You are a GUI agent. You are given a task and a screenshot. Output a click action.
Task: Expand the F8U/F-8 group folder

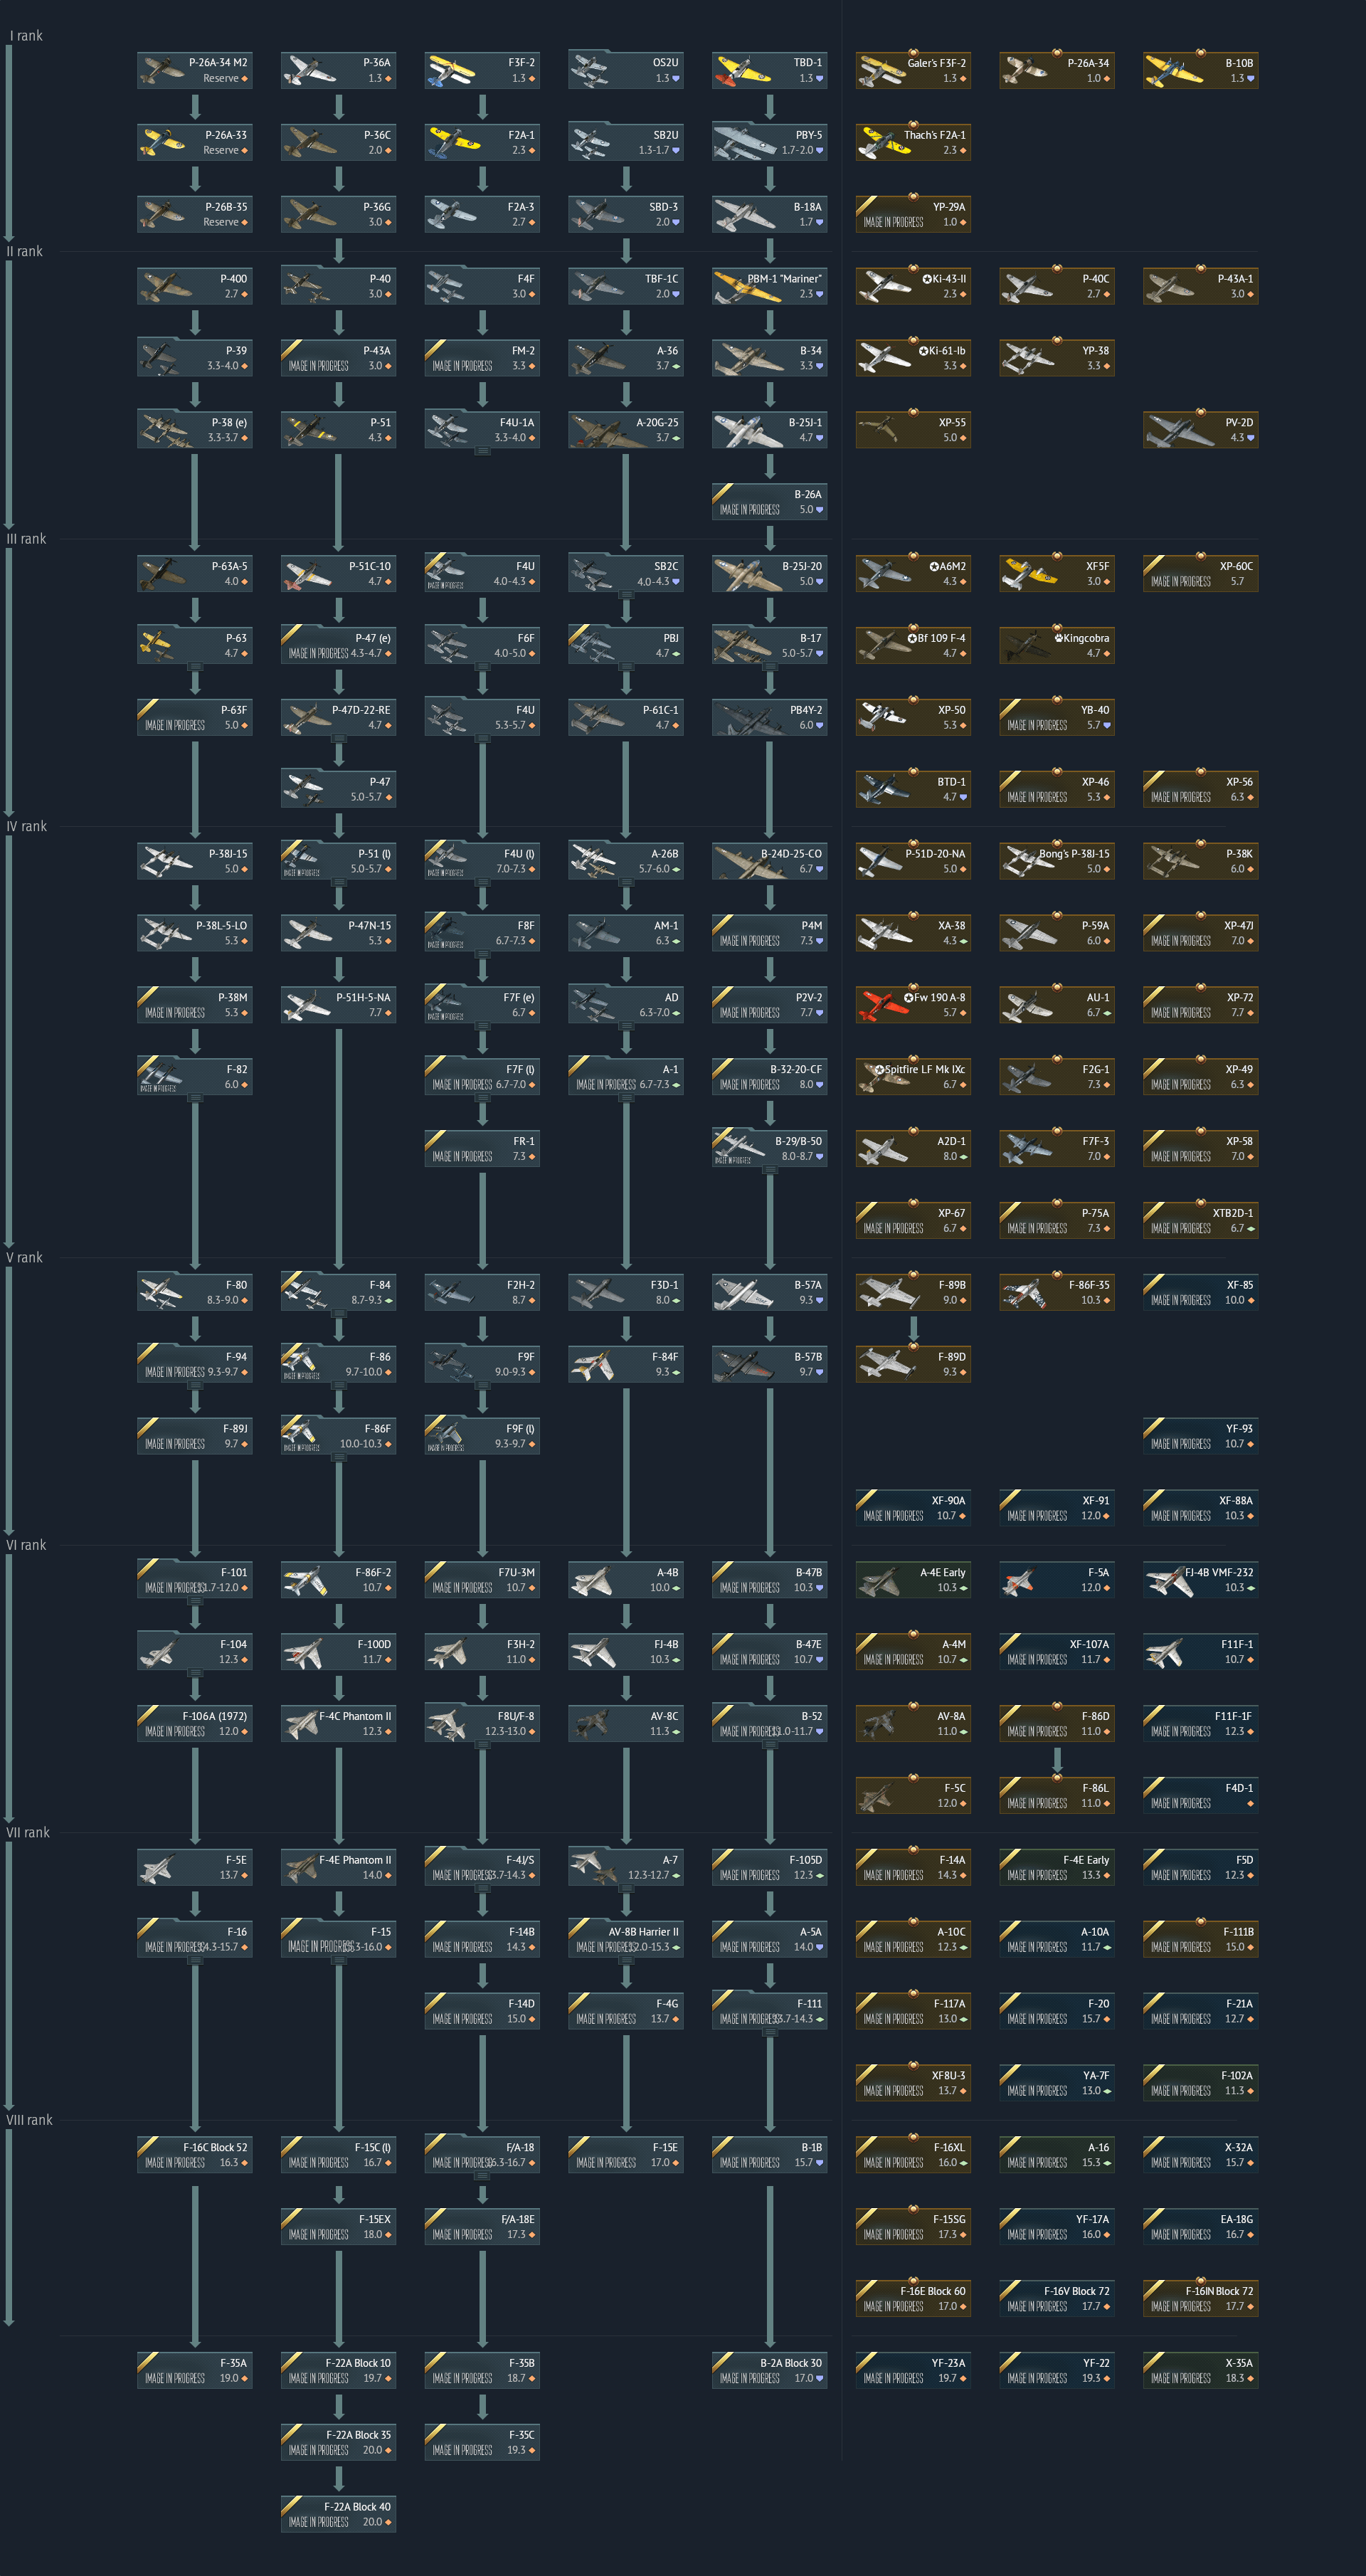[x=482, y=1745]
